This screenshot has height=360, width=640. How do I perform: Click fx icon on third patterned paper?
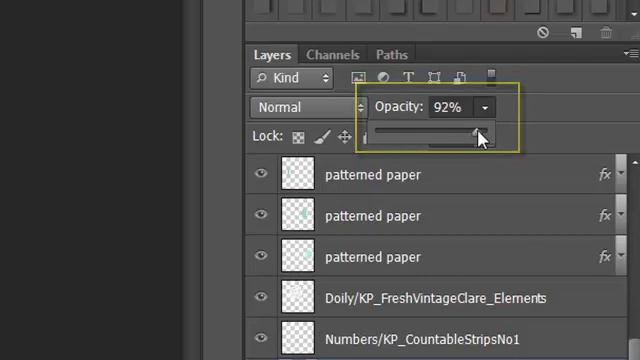[605, 257]
